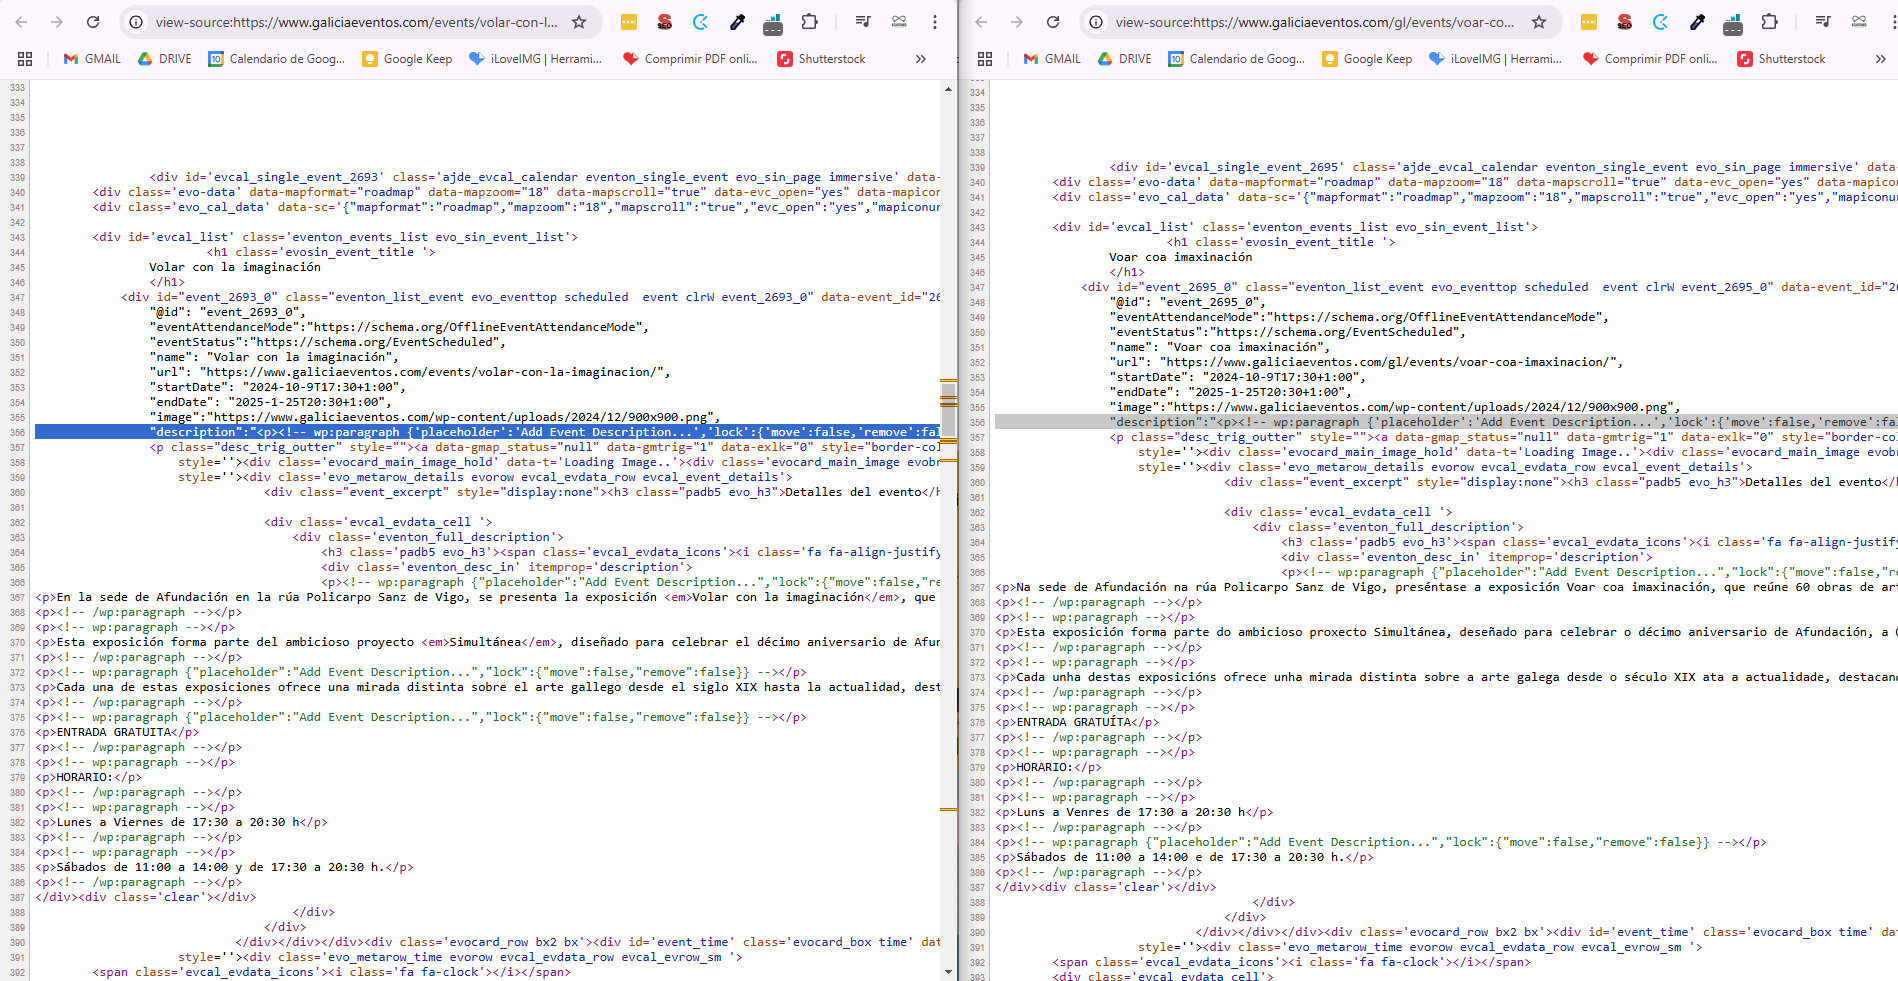Bookmark the left page with the star icon
This screenshot has height=981, width=1898.
point(579,22)
